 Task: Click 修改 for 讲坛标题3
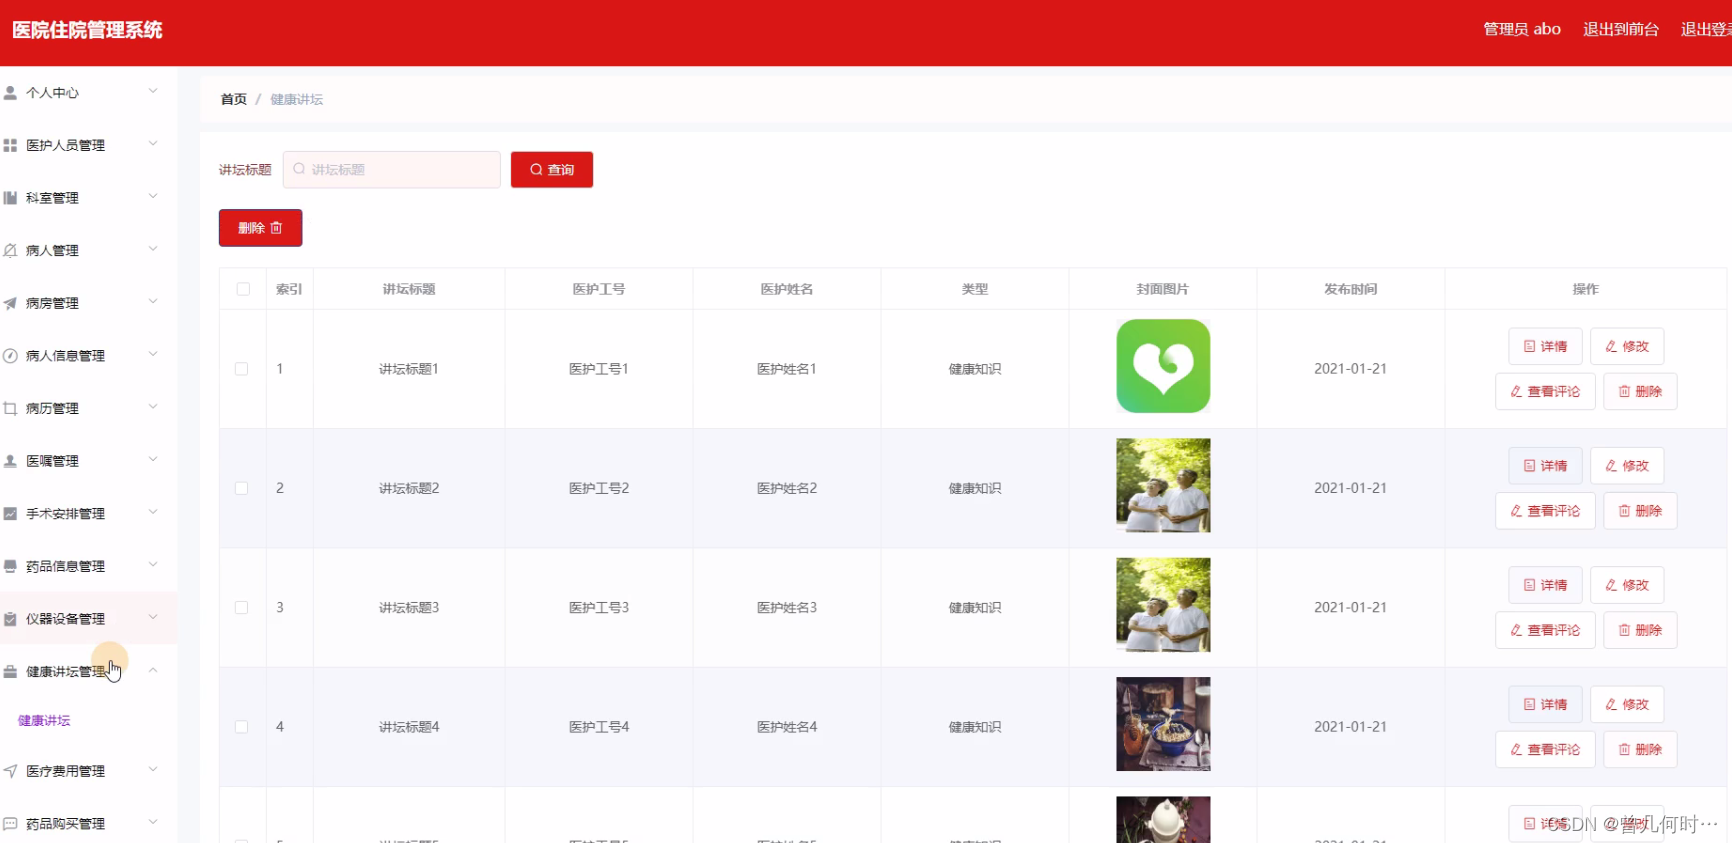click(x=1627, y=585)
